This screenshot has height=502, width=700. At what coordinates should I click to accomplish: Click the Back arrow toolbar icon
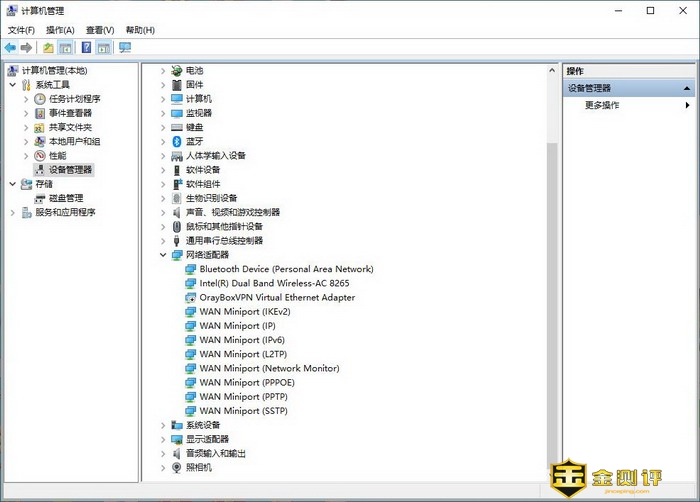[x=10, y=47]
